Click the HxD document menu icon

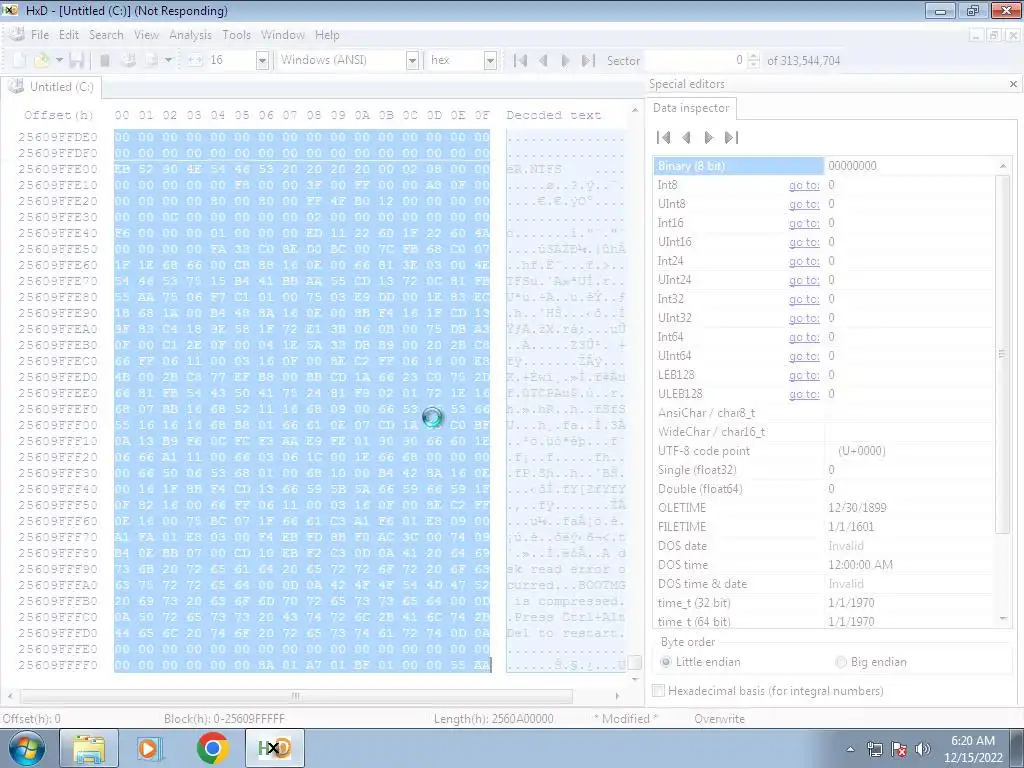pos(18,35)
